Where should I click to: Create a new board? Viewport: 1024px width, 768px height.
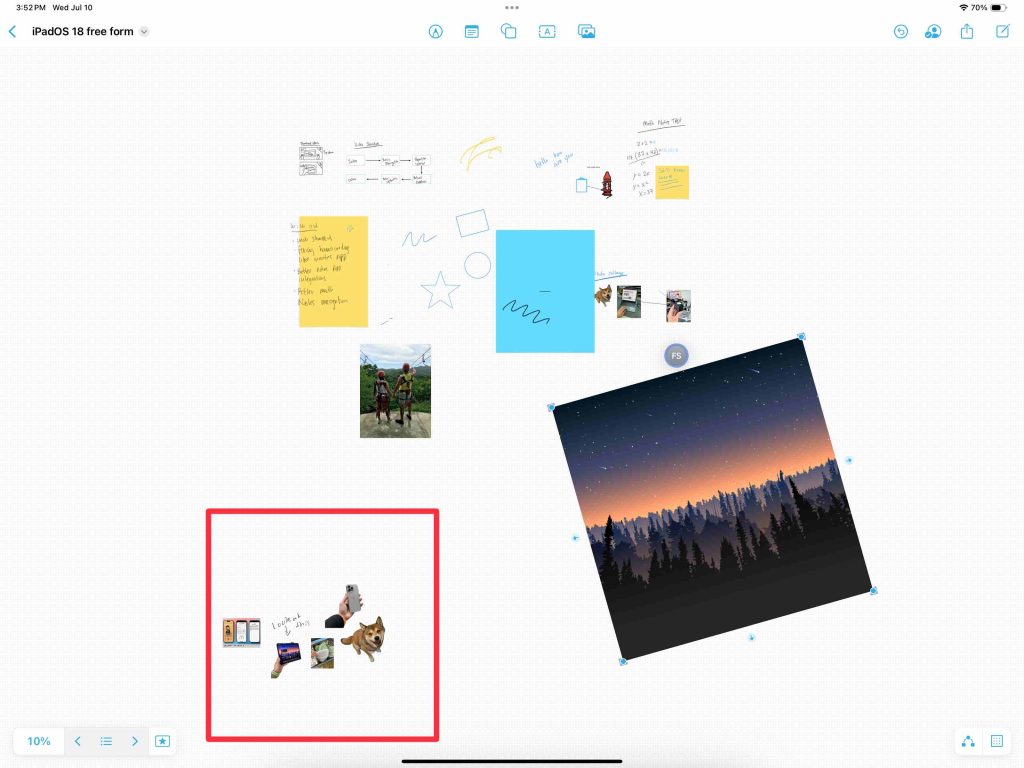tap(1003, 32)
